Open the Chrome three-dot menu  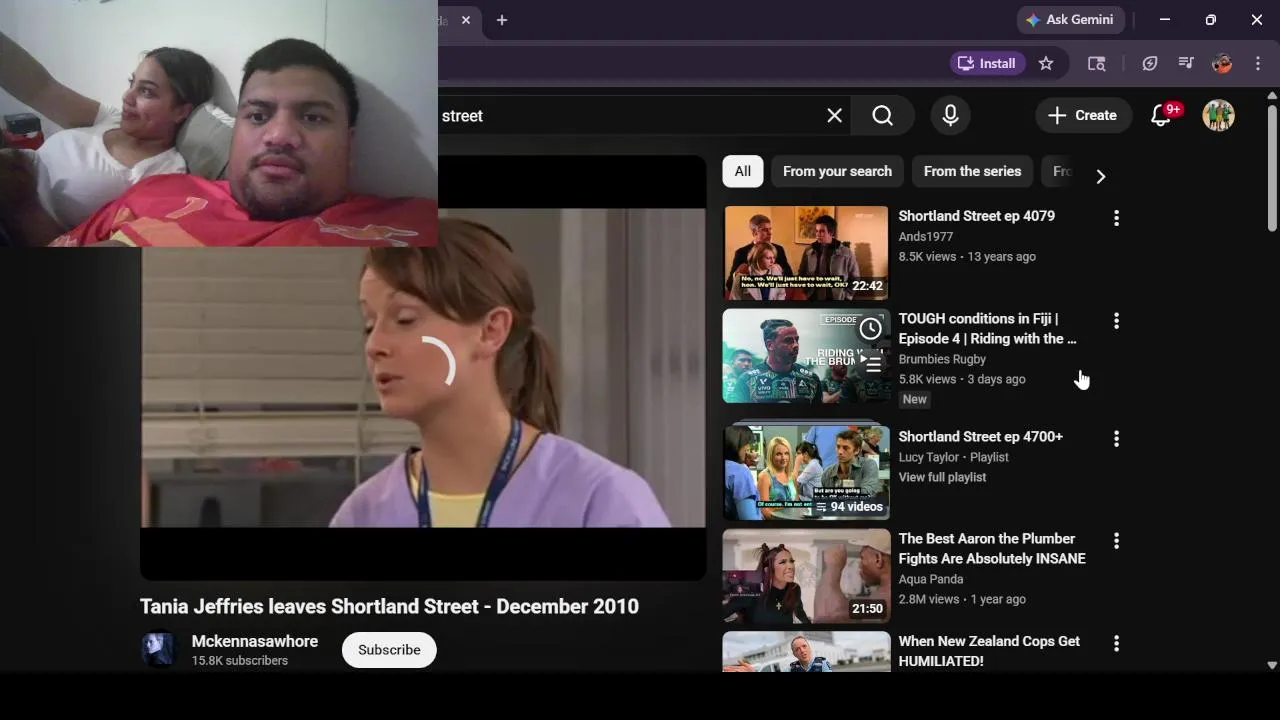(1258, 63)
